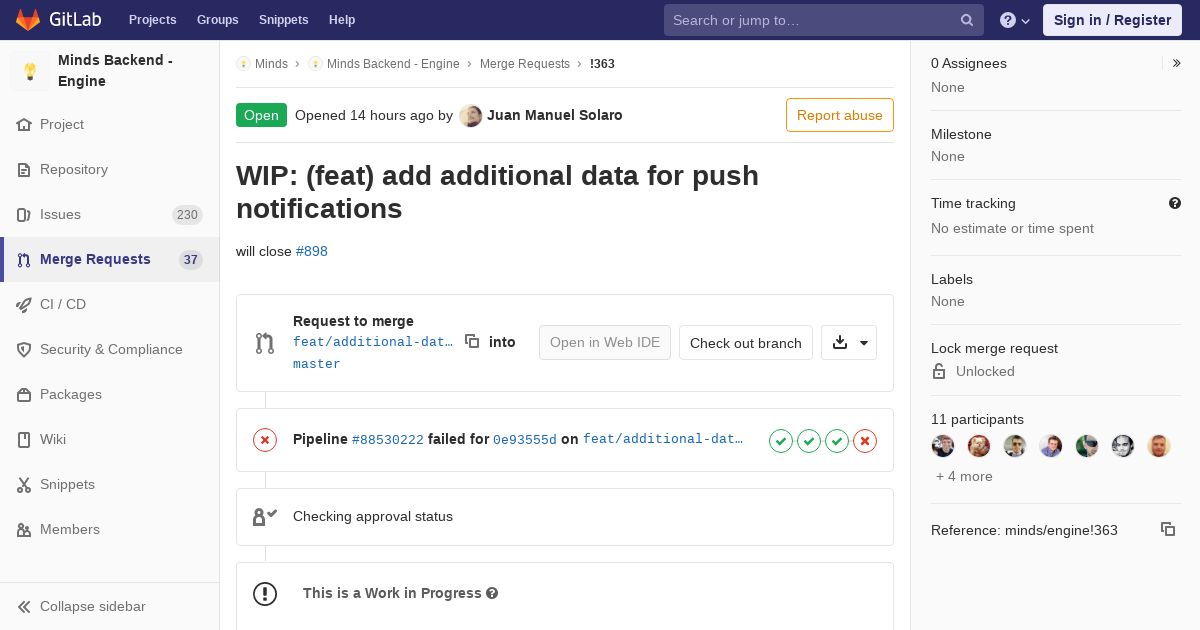Show the 4 more participants
Image resolution: width=1200 pixels, height=630 pixels.
[964, 477]
